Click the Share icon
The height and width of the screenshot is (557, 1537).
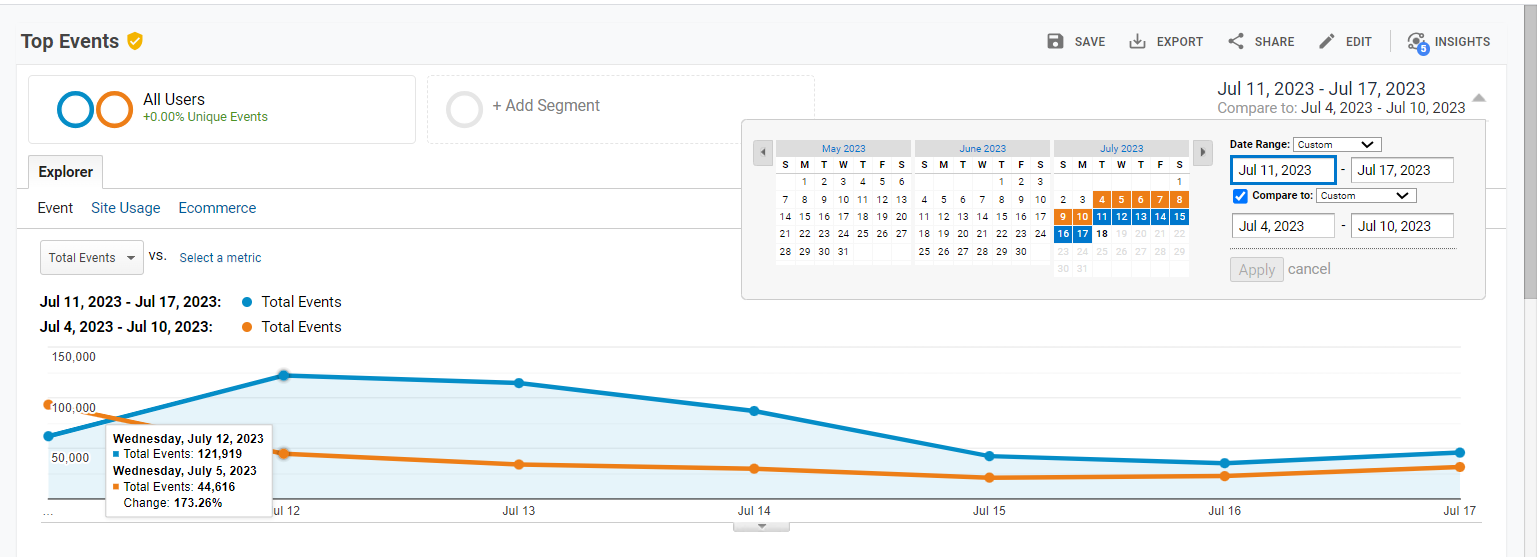(x=1236, y=41)
